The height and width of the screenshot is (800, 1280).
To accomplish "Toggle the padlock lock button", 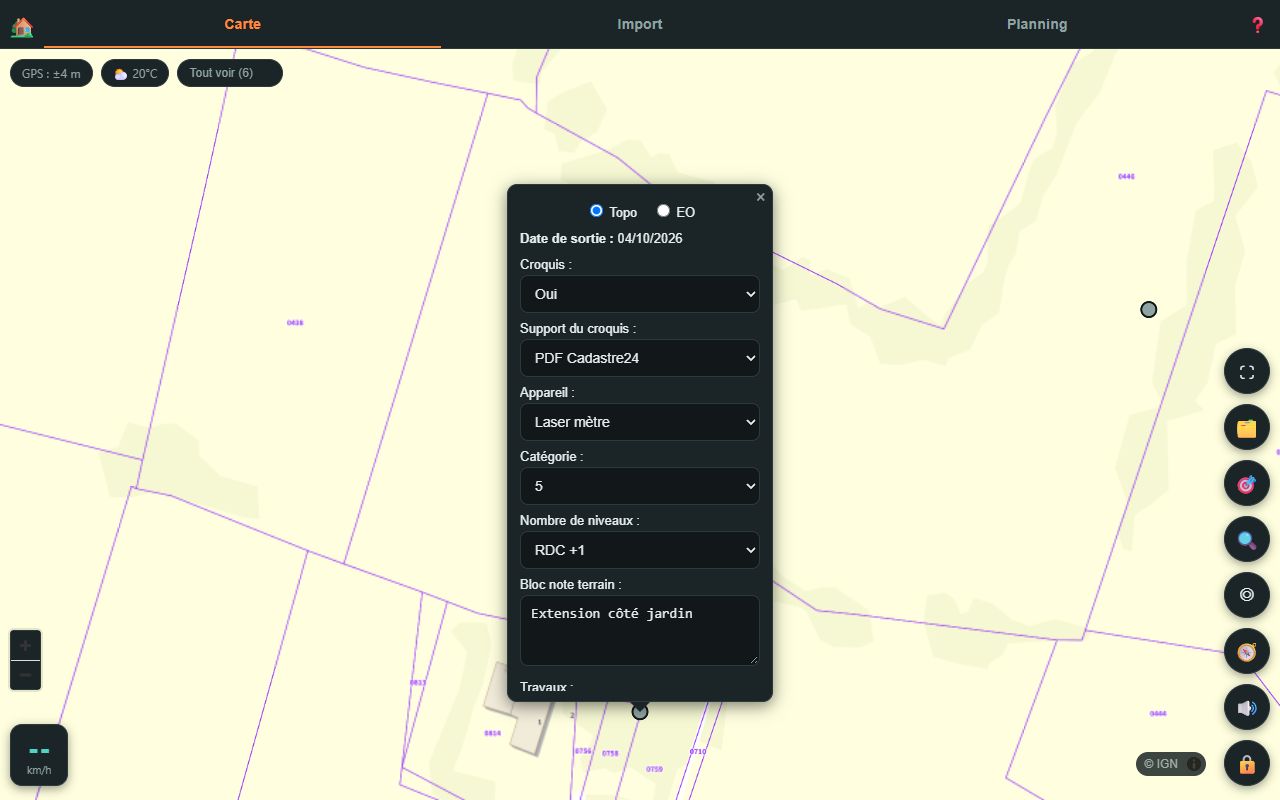I will click(x=1247, y=764).
